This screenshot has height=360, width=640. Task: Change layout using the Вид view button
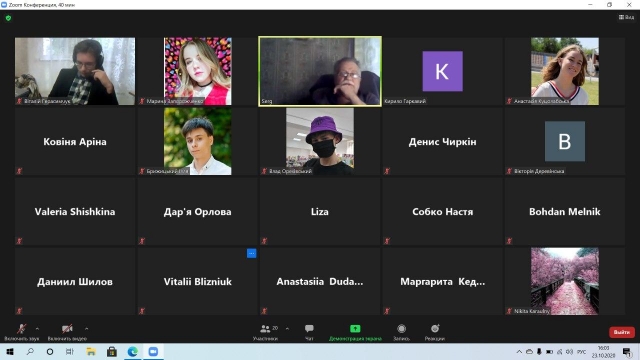coord(627,17)
